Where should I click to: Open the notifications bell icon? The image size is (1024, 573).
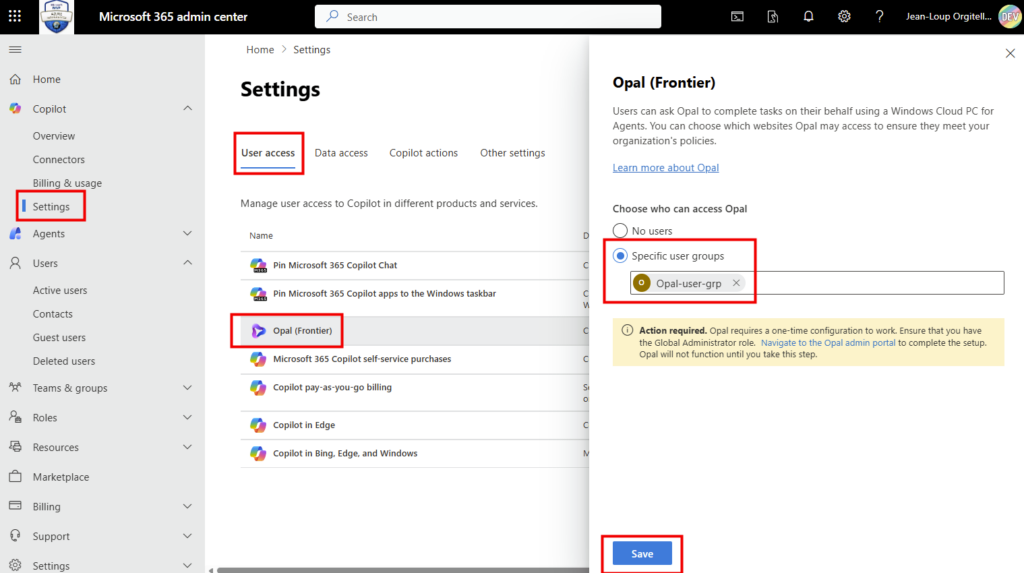click(x=808, y=17)
